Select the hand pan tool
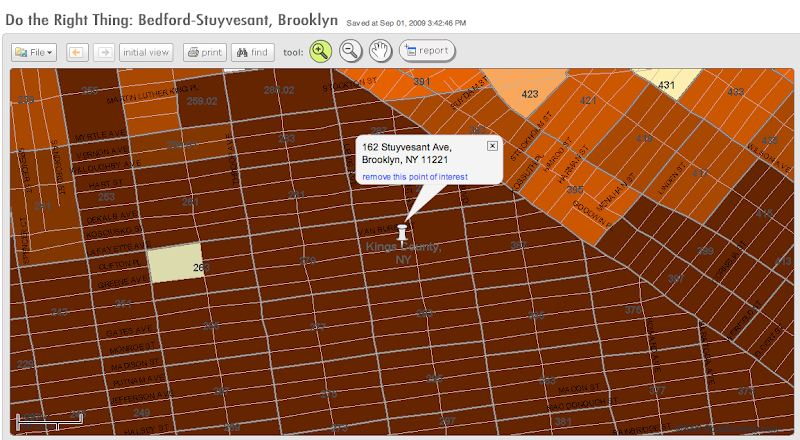The image size is (800, 440). point(381,51)
